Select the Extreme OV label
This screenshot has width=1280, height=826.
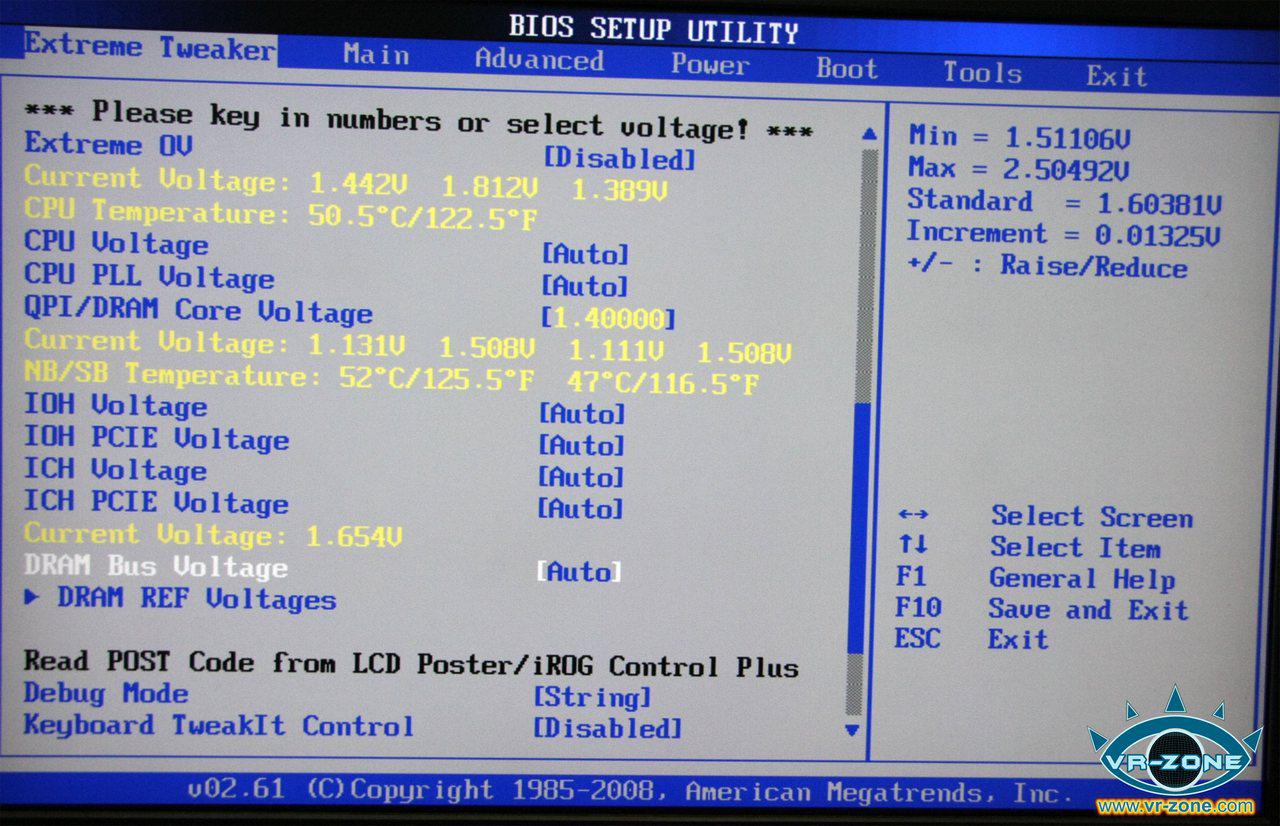click(108, 144)
